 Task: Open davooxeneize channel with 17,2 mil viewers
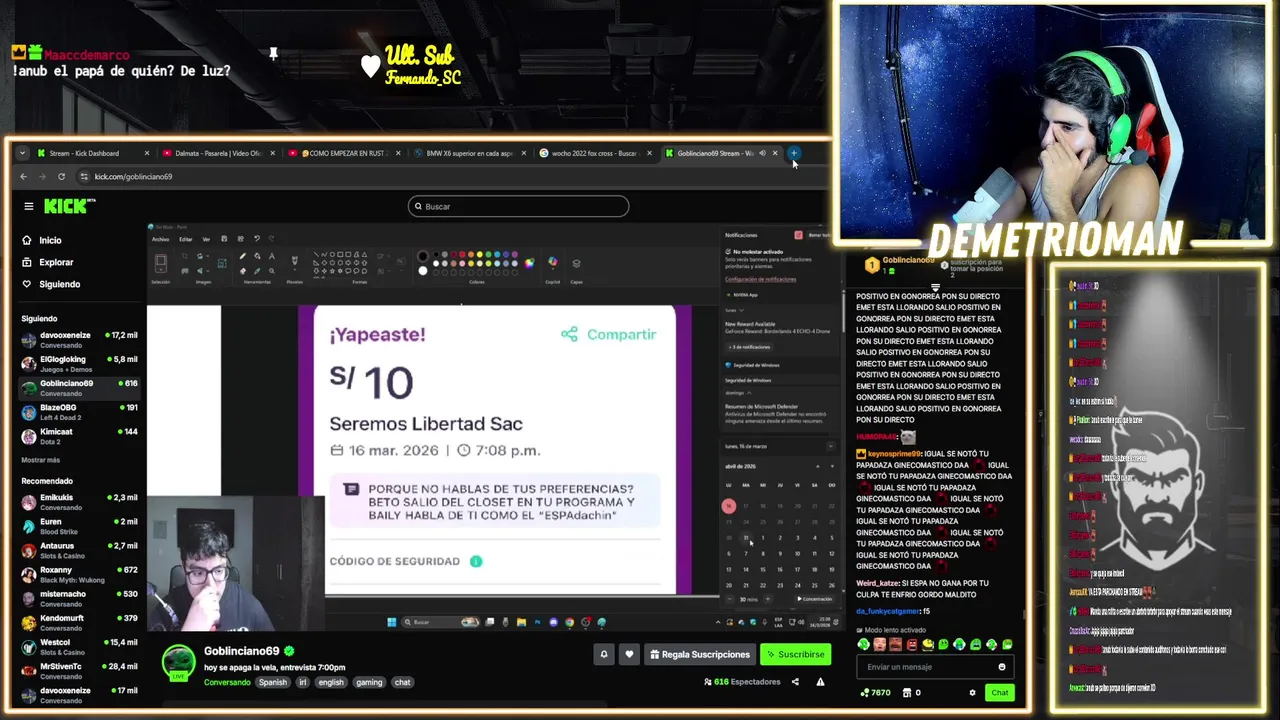point(82,339)
